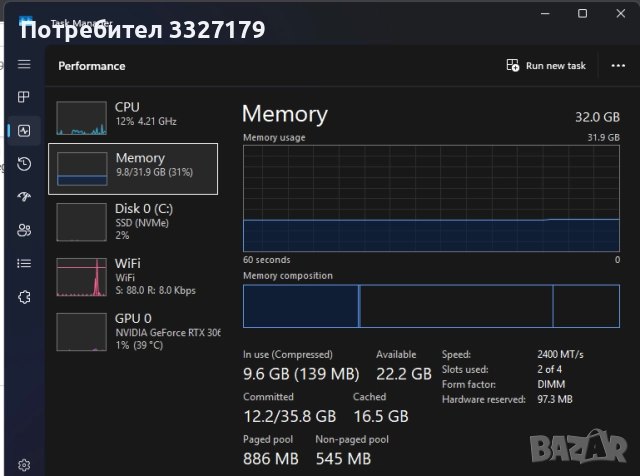The height and width of the screenshot is (476, 640).
Task: Click the 886 MB Paged pool value
Action: (271, 458)
